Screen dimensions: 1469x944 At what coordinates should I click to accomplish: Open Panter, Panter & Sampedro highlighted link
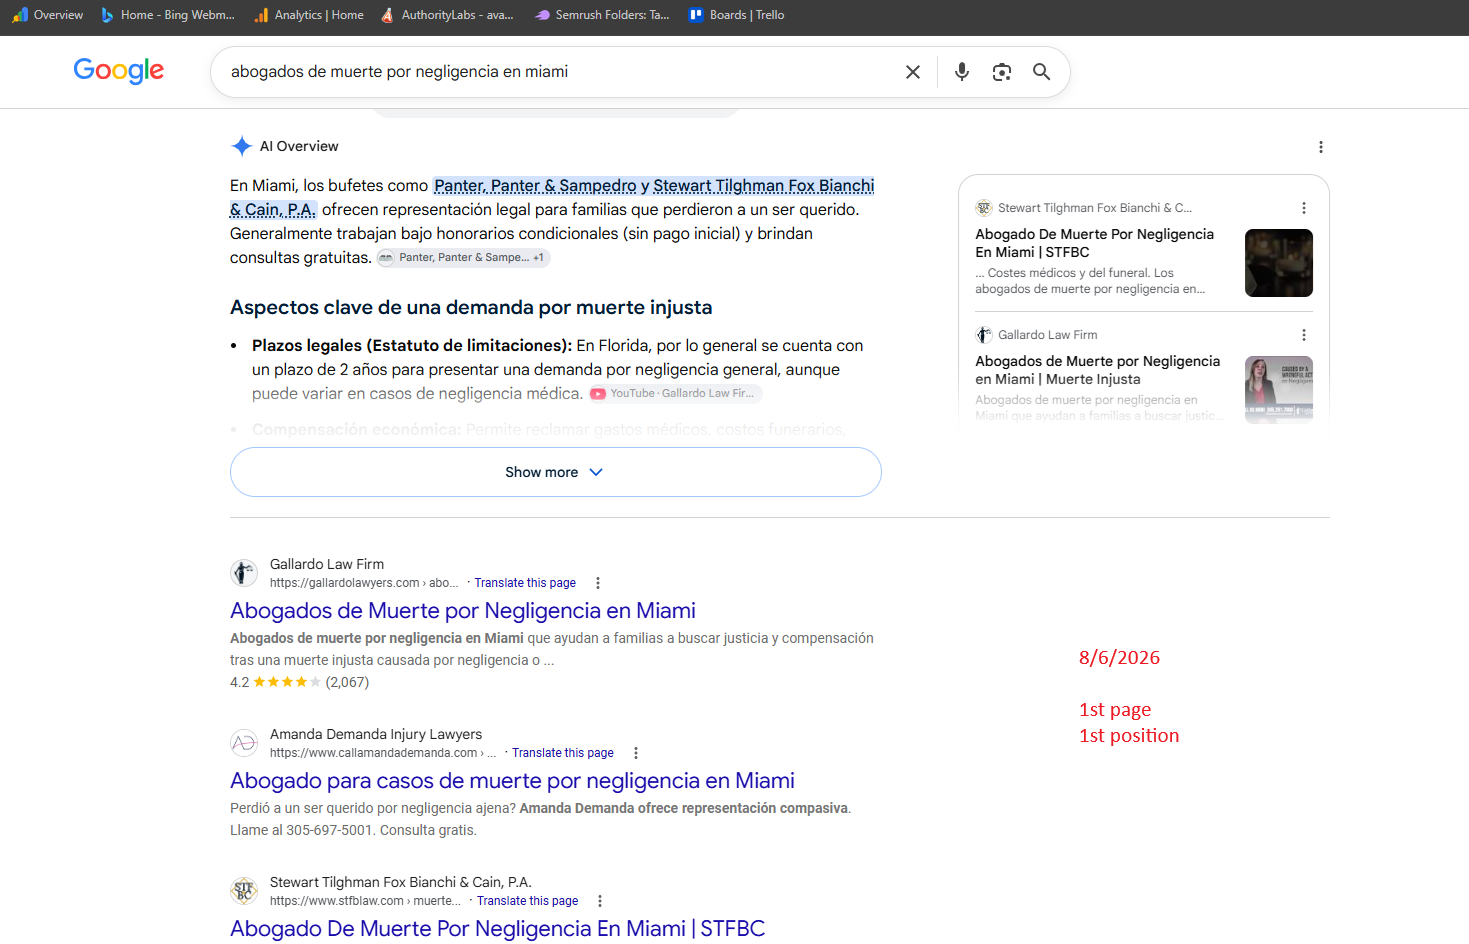[535, 185]
